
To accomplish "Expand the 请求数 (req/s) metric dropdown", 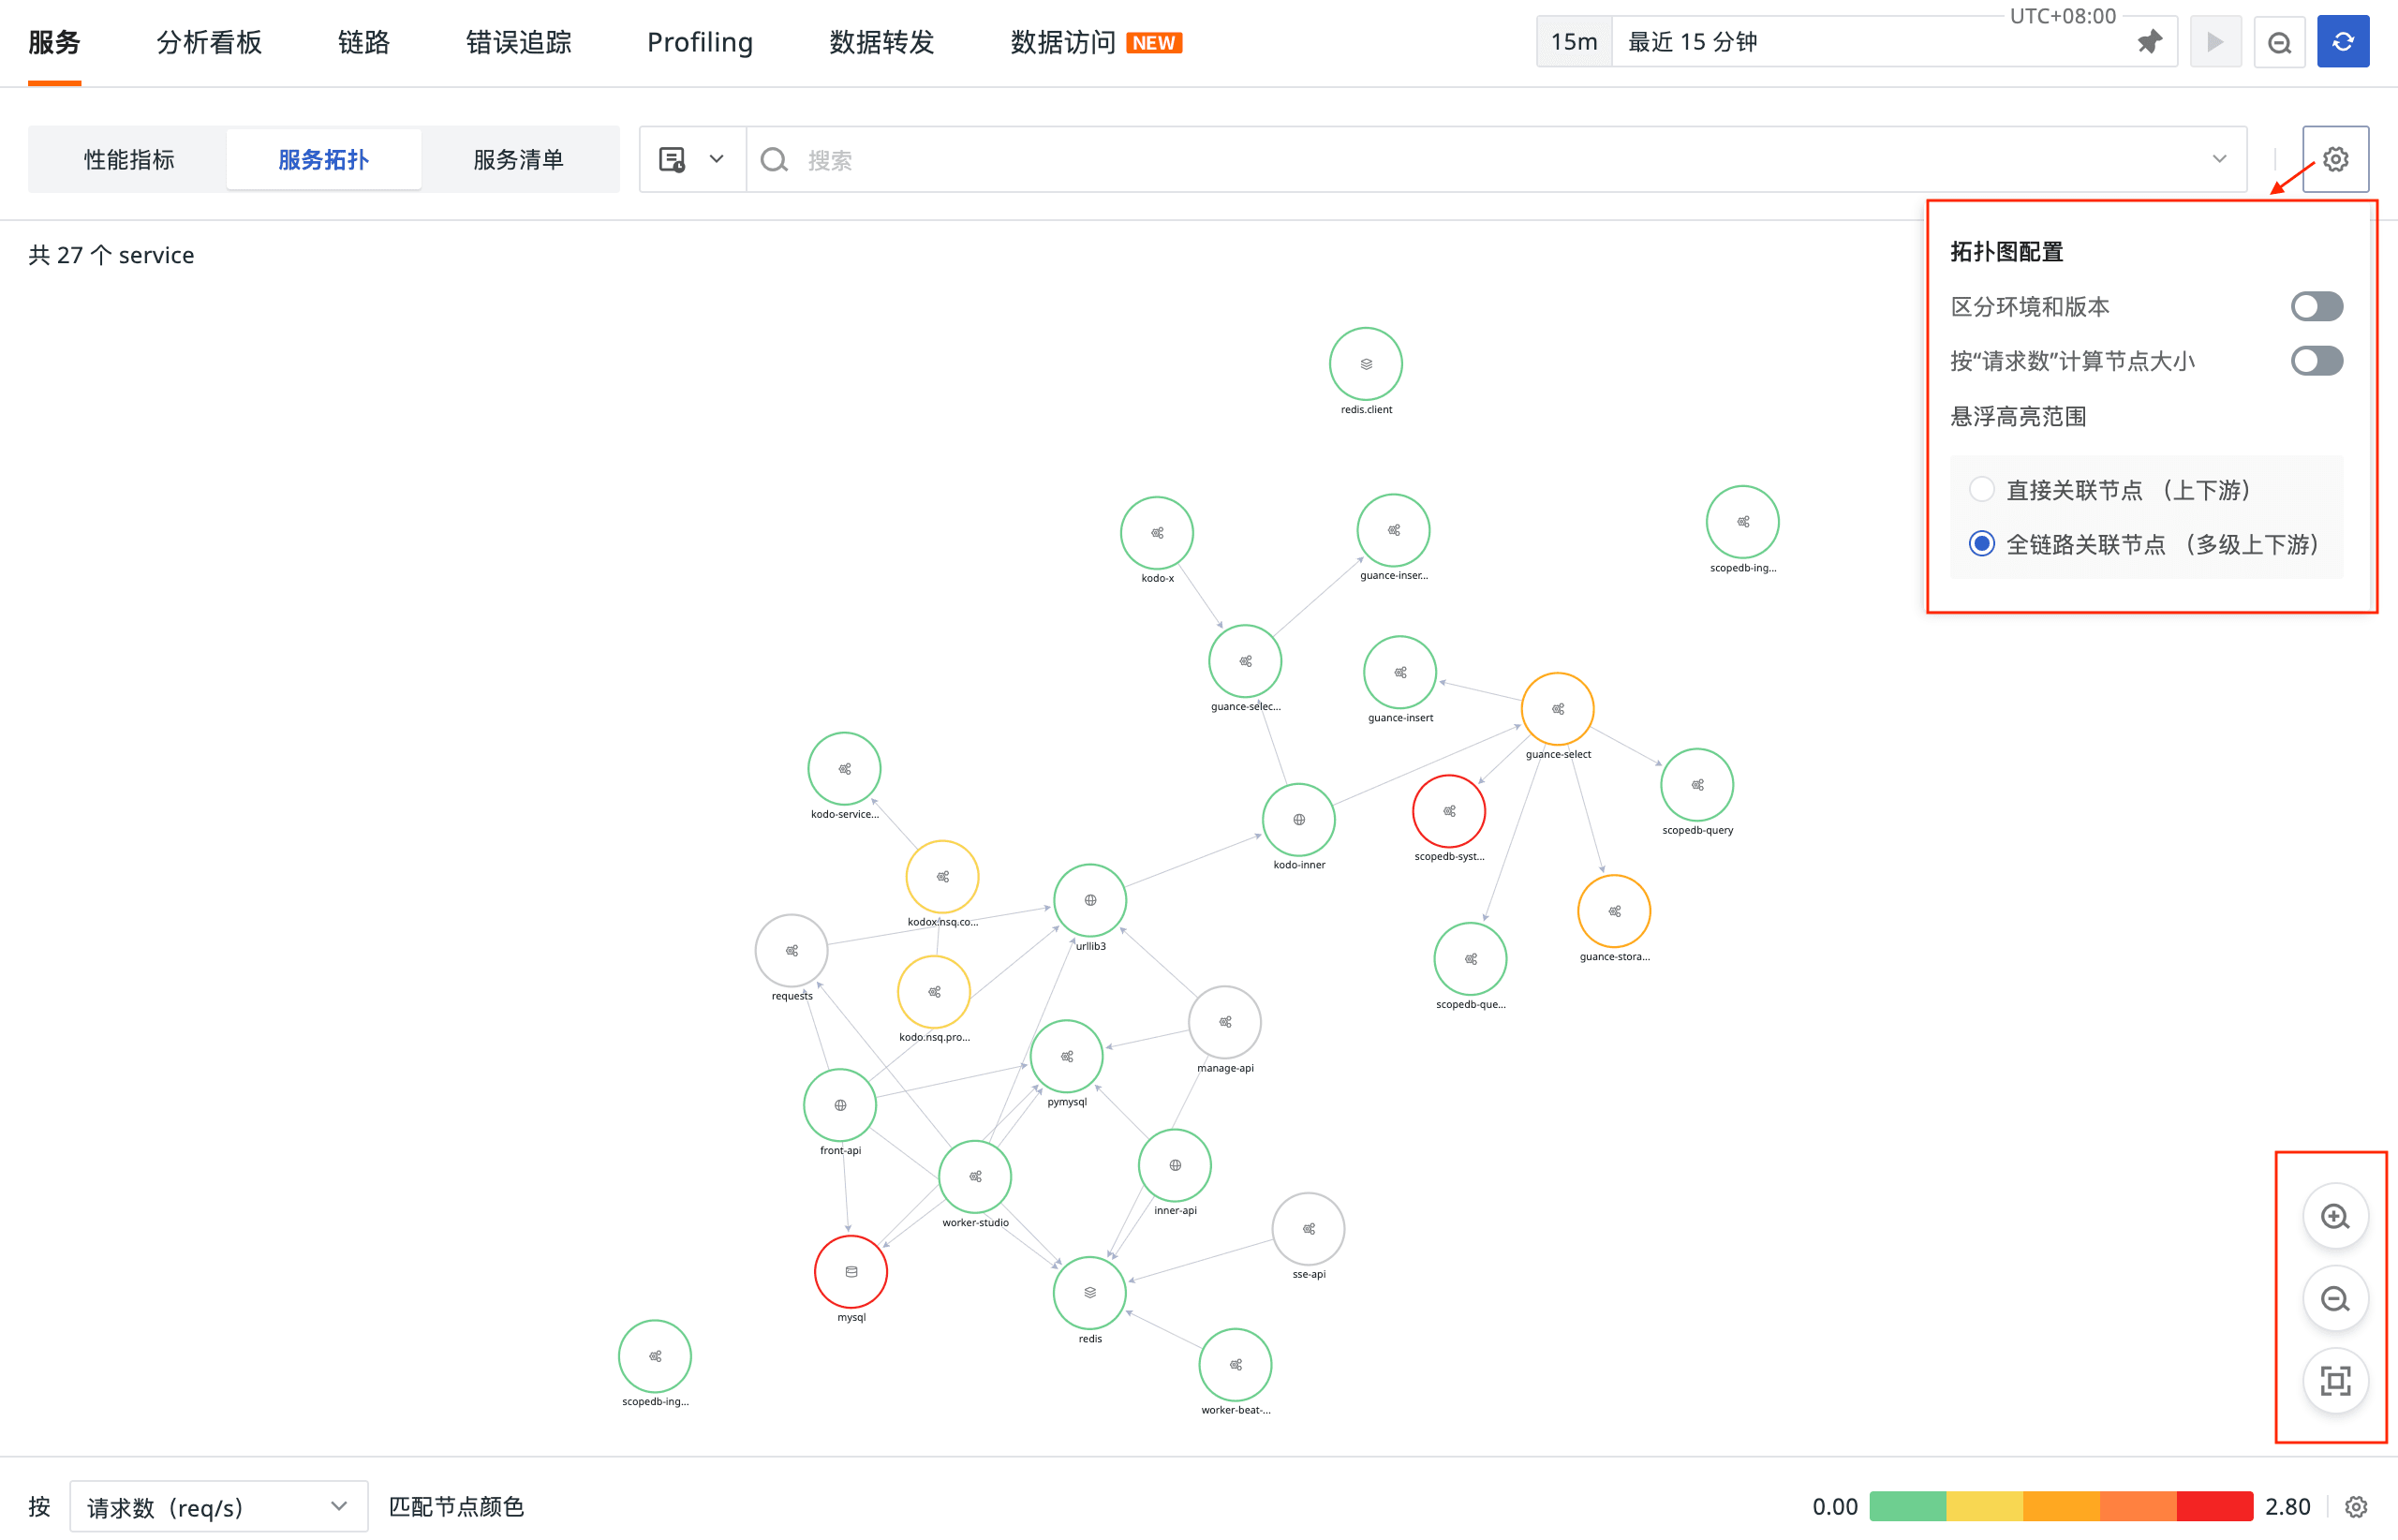I will pos(218,1507).
